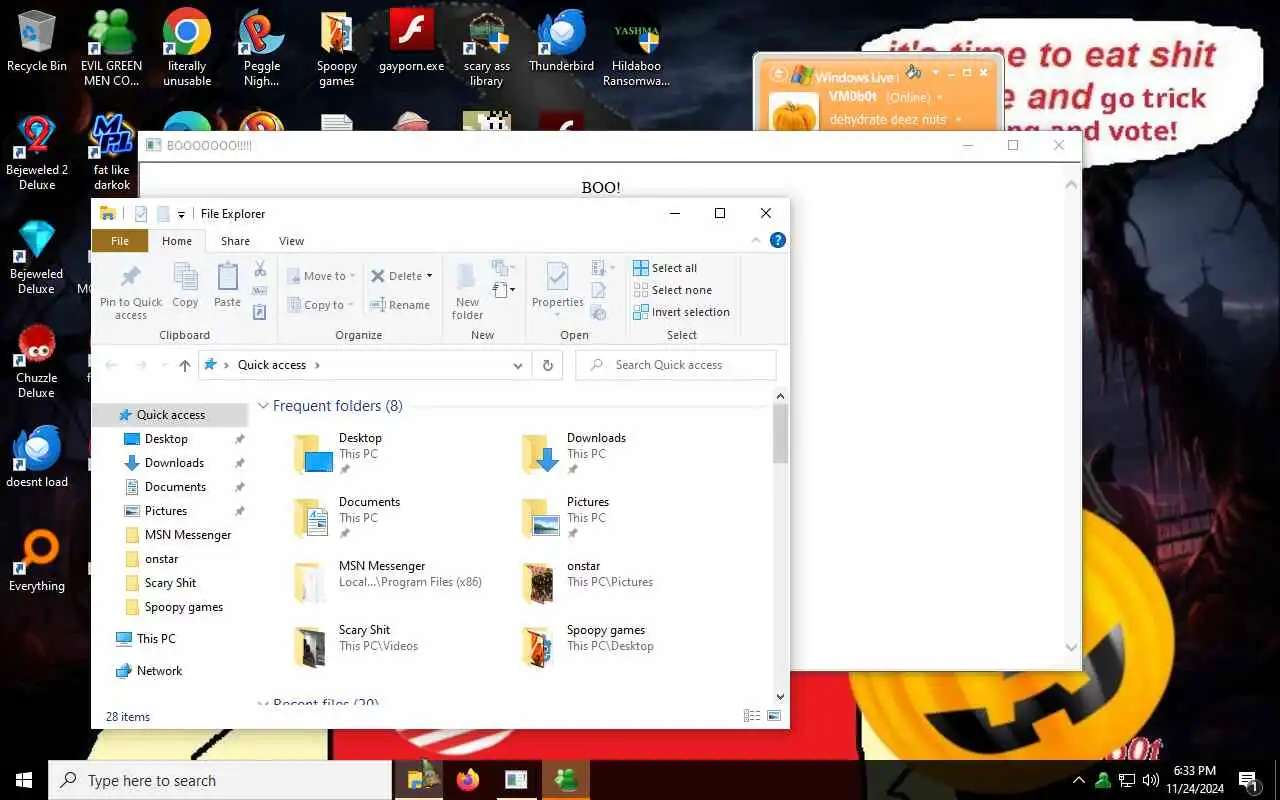
Task: Open the New item dropdown
Action: click(x=503, y=268)
